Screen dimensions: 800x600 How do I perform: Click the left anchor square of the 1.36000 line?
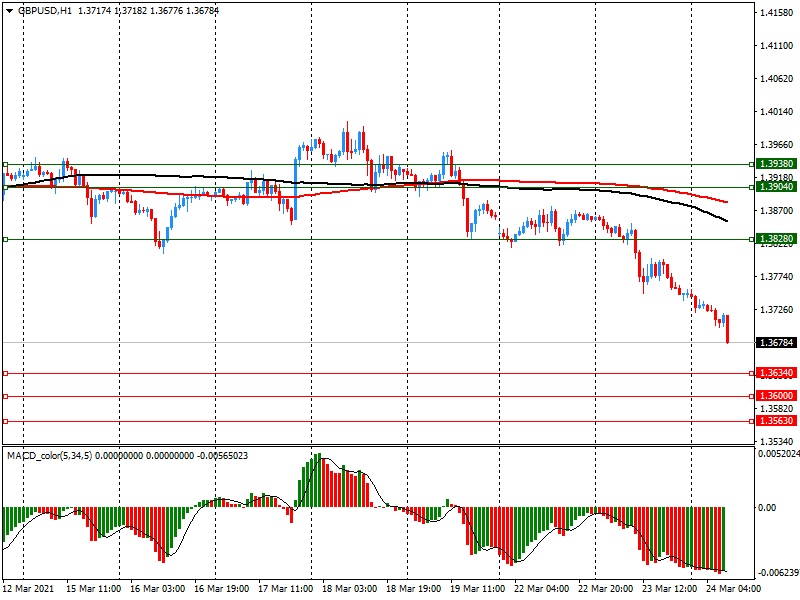pos(5,396)
